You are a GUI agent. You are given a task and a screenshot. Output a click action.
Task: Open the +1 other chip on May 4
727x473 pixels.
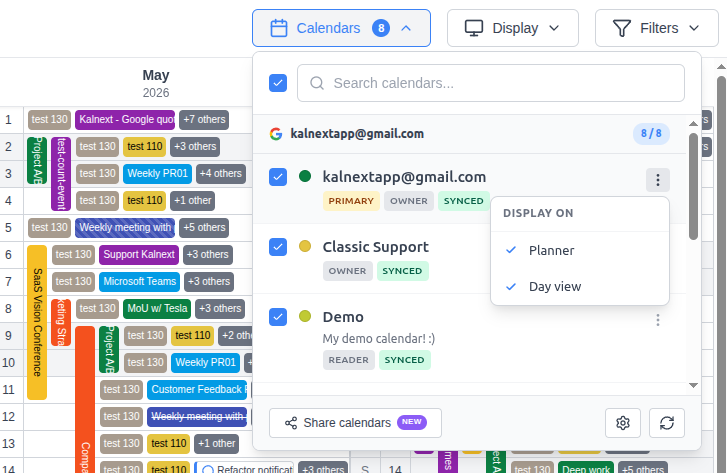point(192,200)
